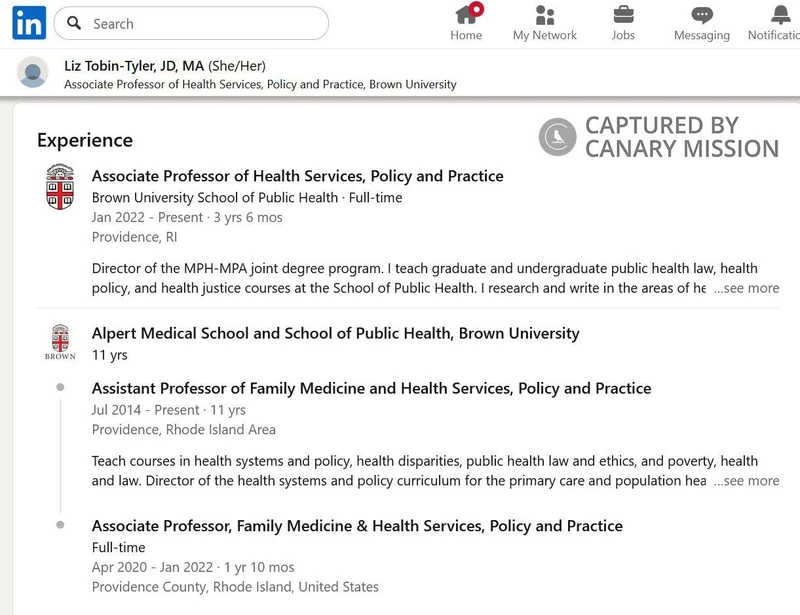Screen dimensions: 800x615
Task: Go to the Jobs briefcase icon
Action: [623, 15]
